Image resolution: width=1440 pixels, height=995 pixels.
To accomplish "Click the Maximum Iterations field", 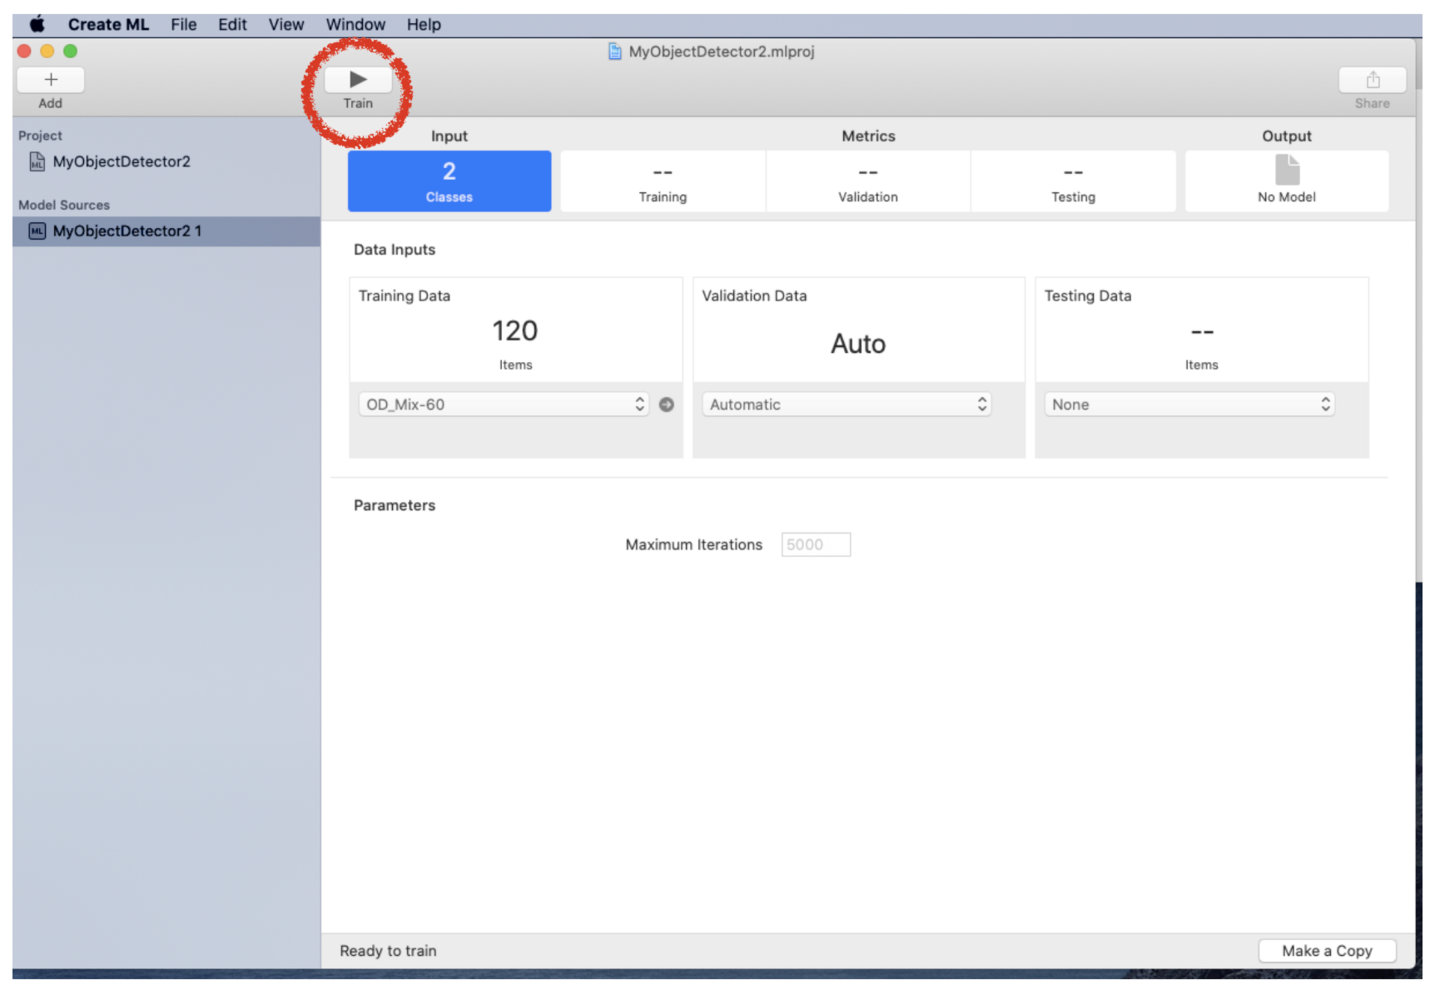I will (815, 545).
